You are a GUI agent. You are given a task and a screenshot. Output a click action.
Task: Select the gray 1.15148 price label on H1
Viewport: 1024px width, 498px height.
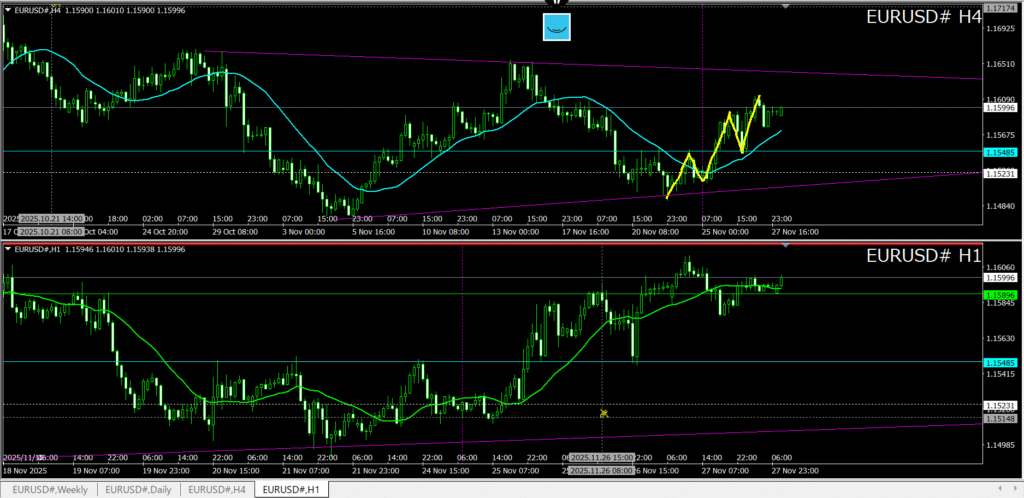coord(1001,418)
